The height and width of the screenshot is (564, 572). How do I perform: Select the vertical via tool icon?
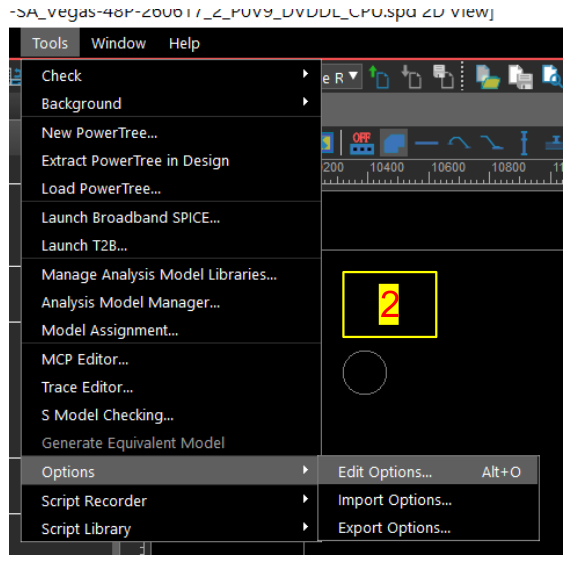(x=524, y=143)
